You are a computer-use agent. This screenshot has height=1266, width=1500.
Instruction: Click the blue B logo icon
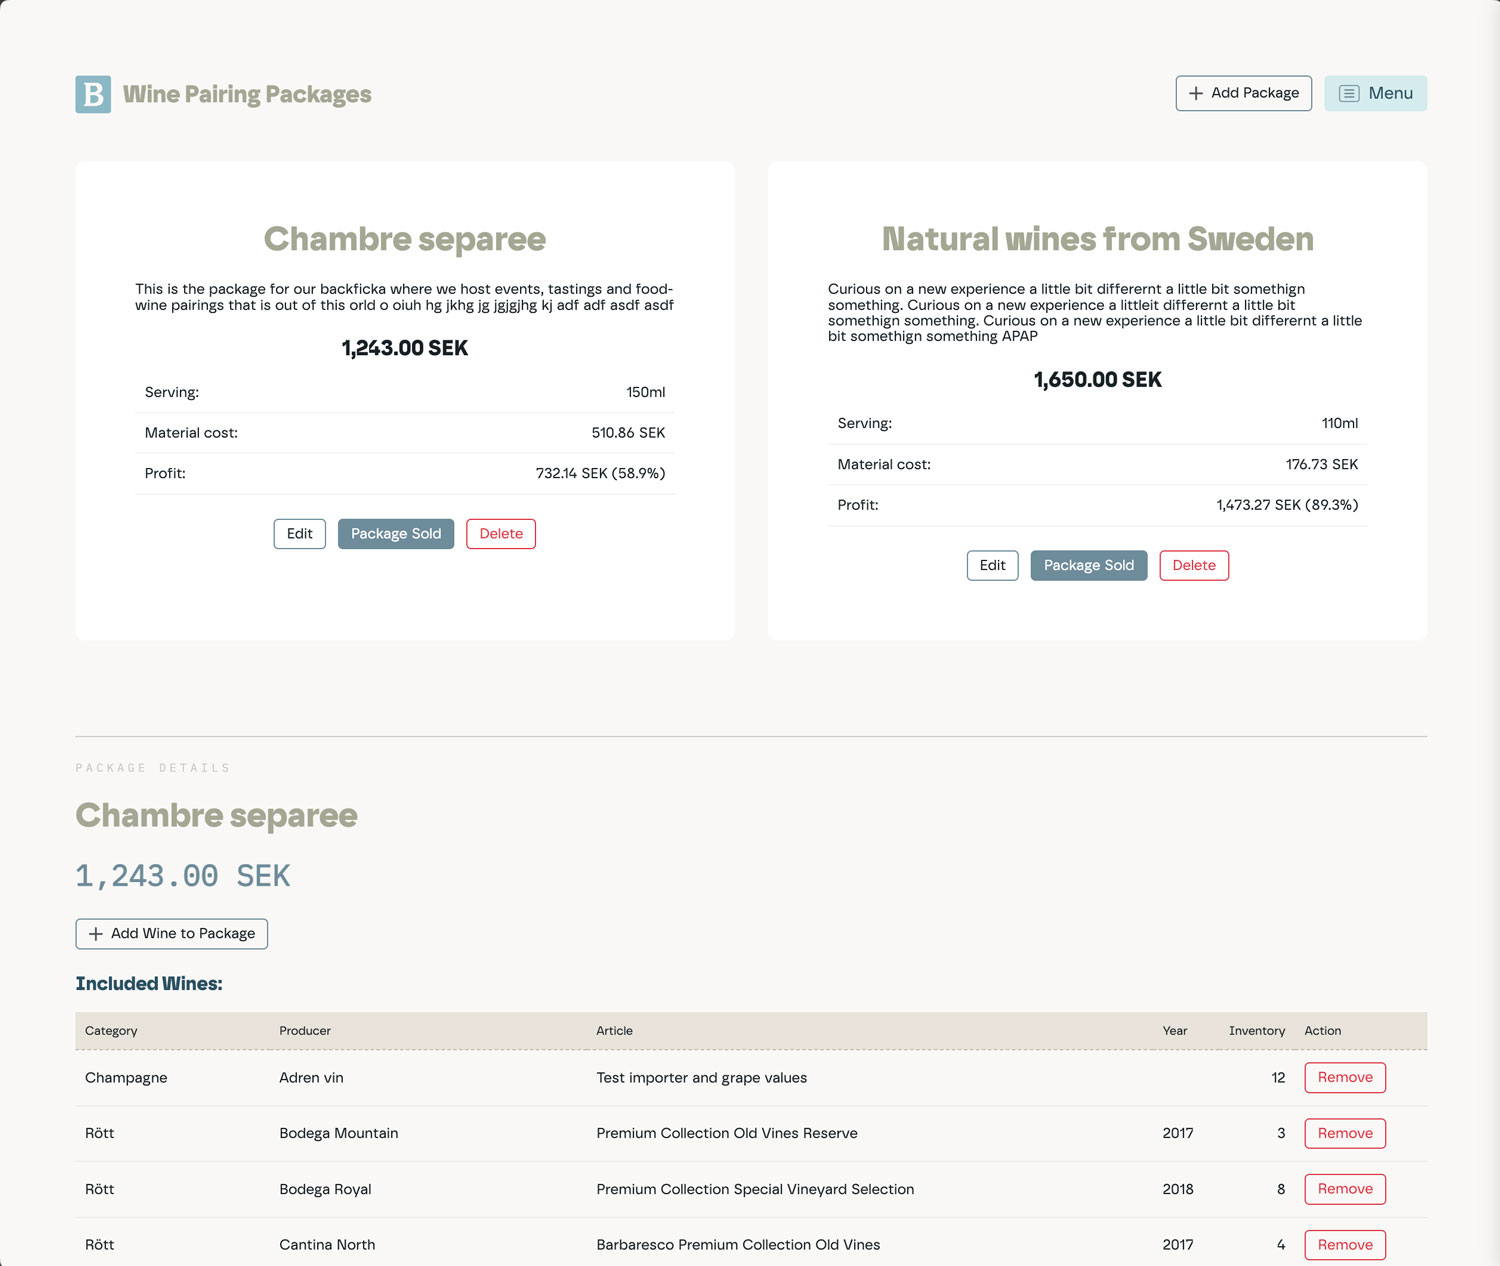click(x=93, y=94)
